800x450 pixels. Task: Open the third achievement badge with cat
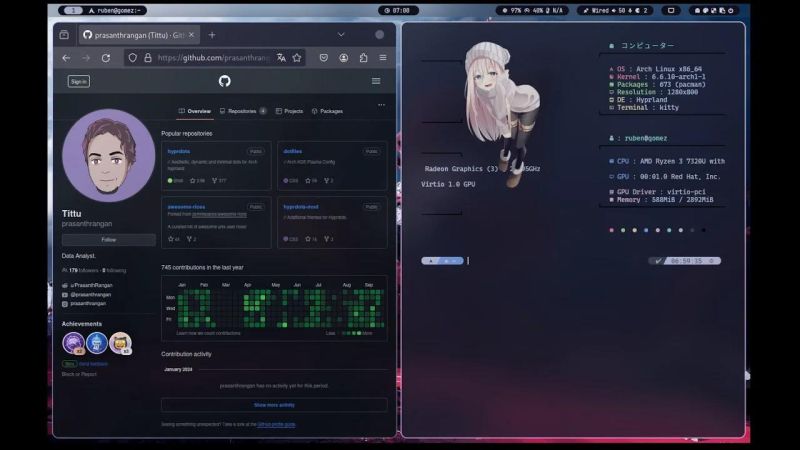click(120, 343)
